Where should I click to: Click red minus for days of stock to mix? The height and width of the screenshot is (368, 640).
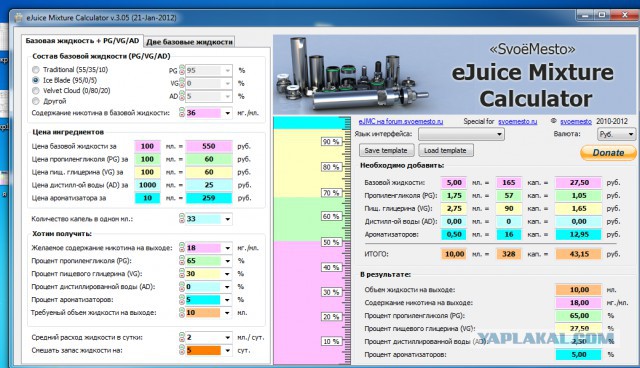pyautogui.click(x=182, y=352)
